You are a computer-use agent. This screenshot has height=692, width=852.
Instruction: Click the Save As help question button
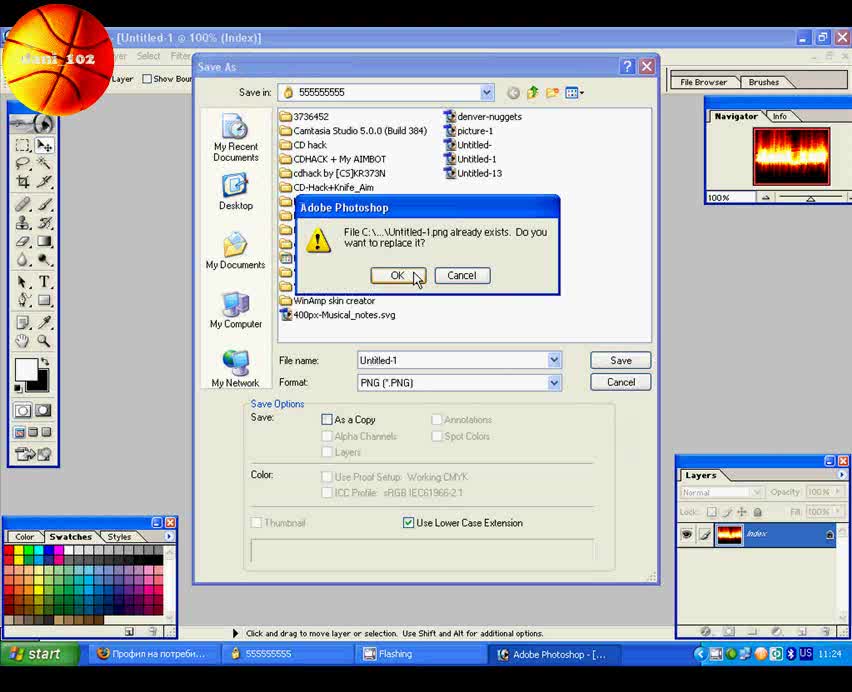[x=627, y=66]
